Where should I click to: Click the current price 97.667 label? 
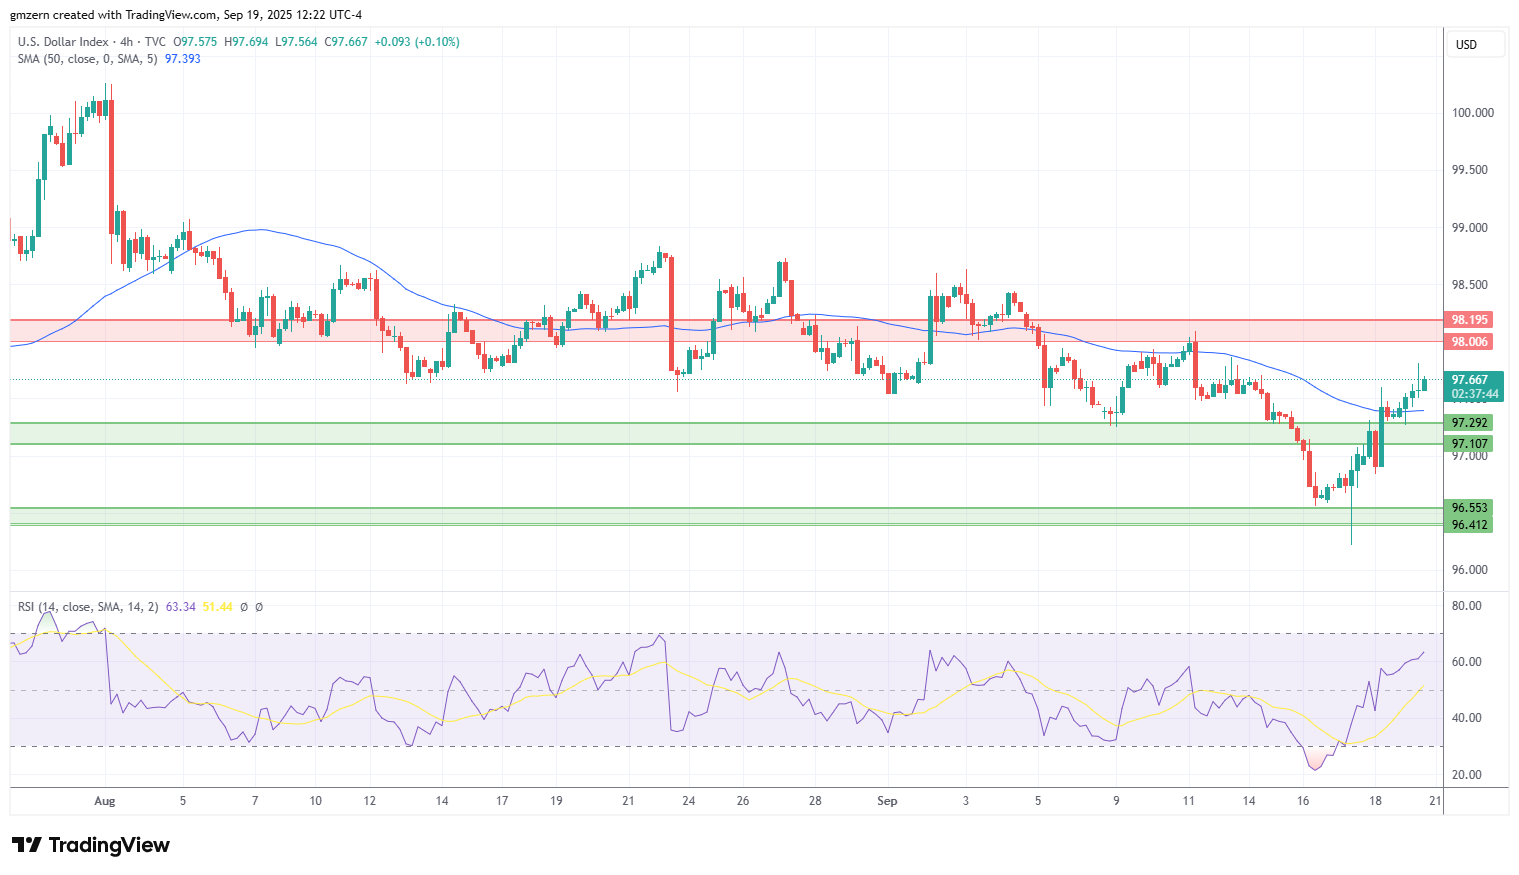pos(1470,380)
